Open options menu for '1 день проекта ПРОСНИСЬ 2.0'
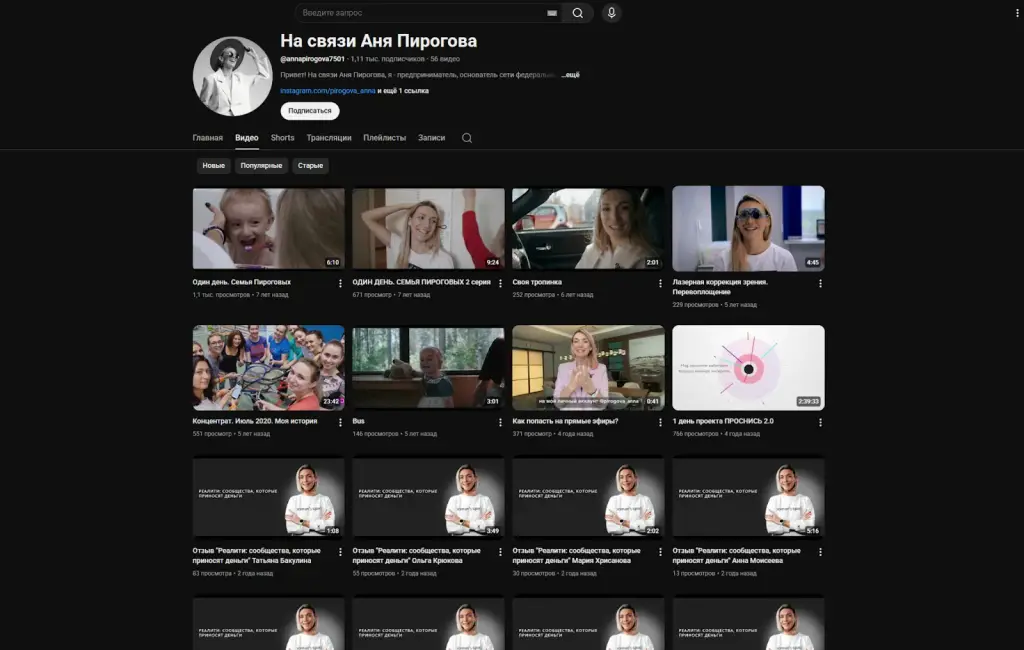The image size is (1024, 650). 820,423
